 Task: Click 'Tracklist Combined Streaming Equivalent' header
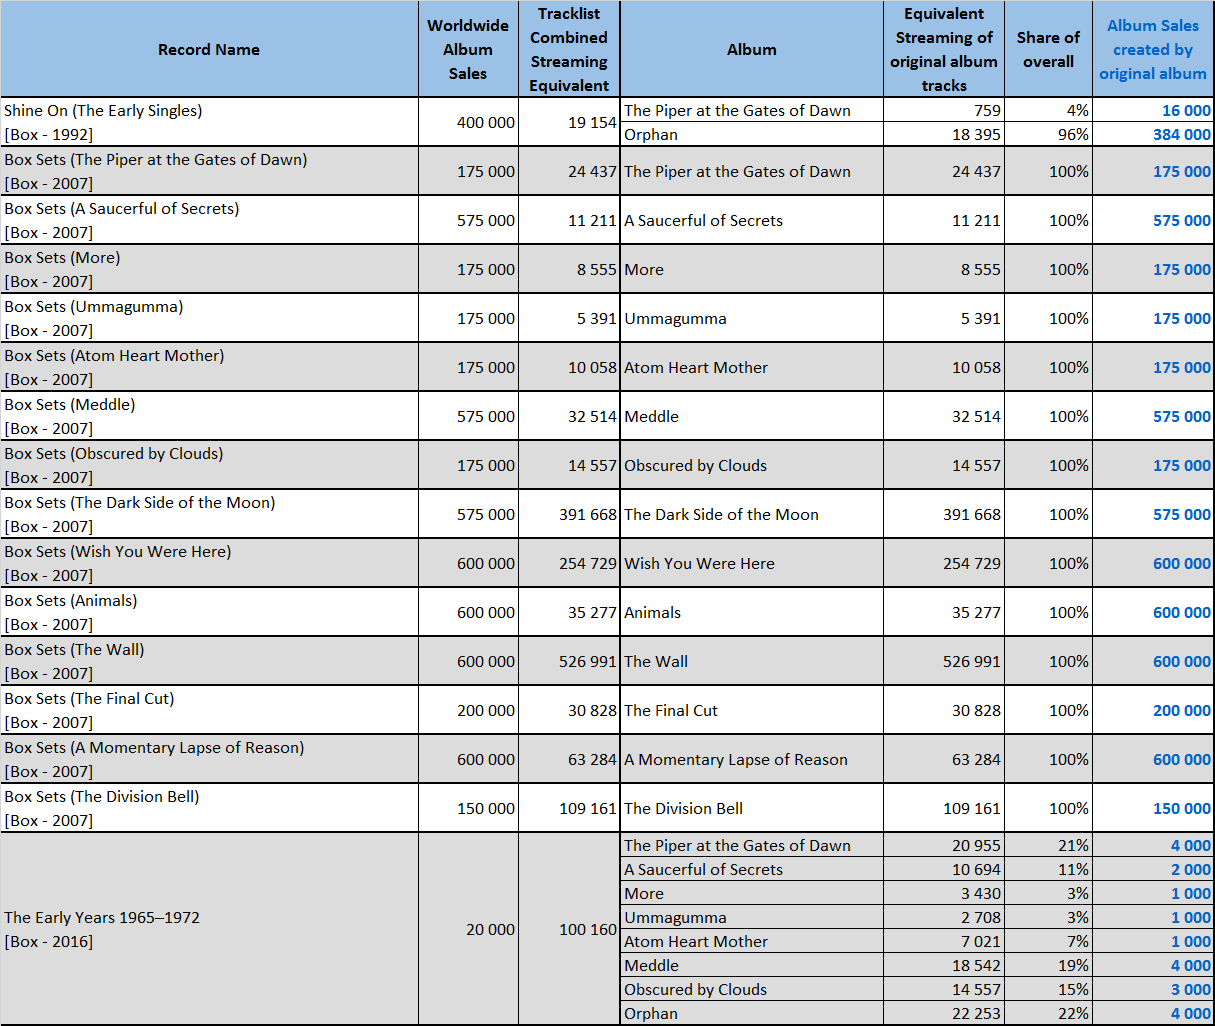pyautogui.click(x=569, y=49)
